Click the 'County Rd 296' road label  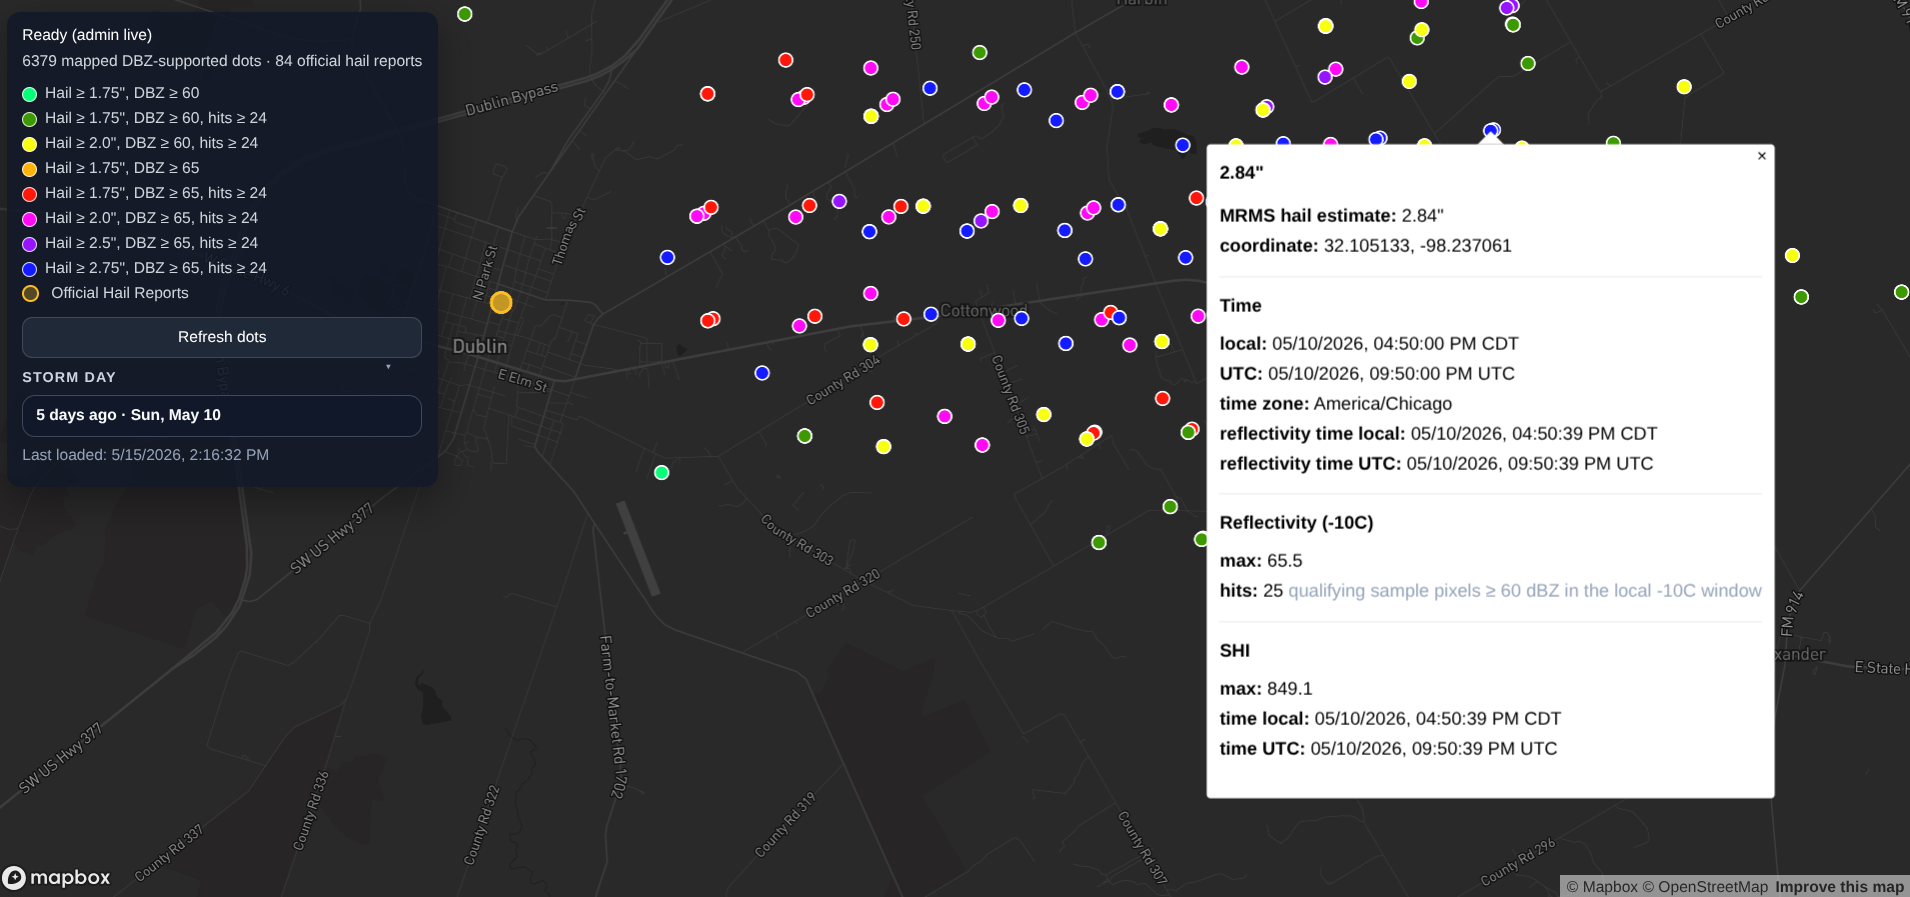point(1519,862)
